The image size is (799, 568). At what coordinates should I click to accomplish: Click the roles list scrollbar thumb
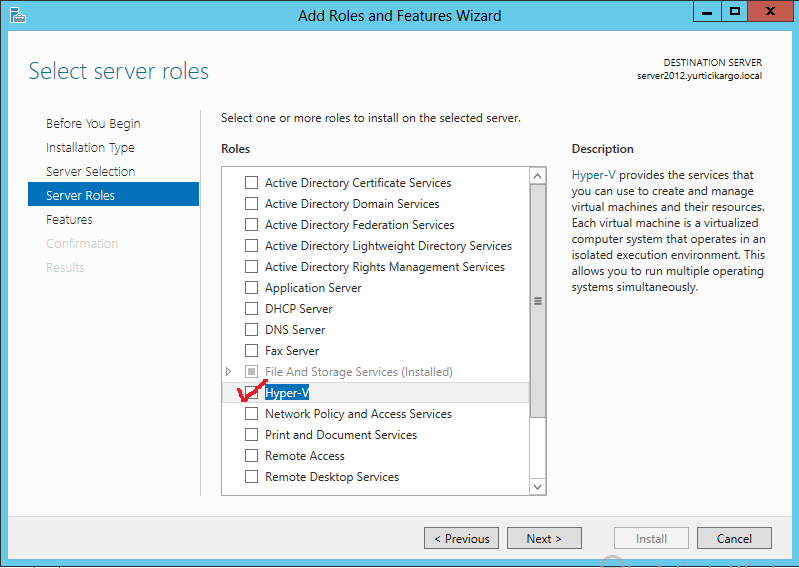coord(537,300)
